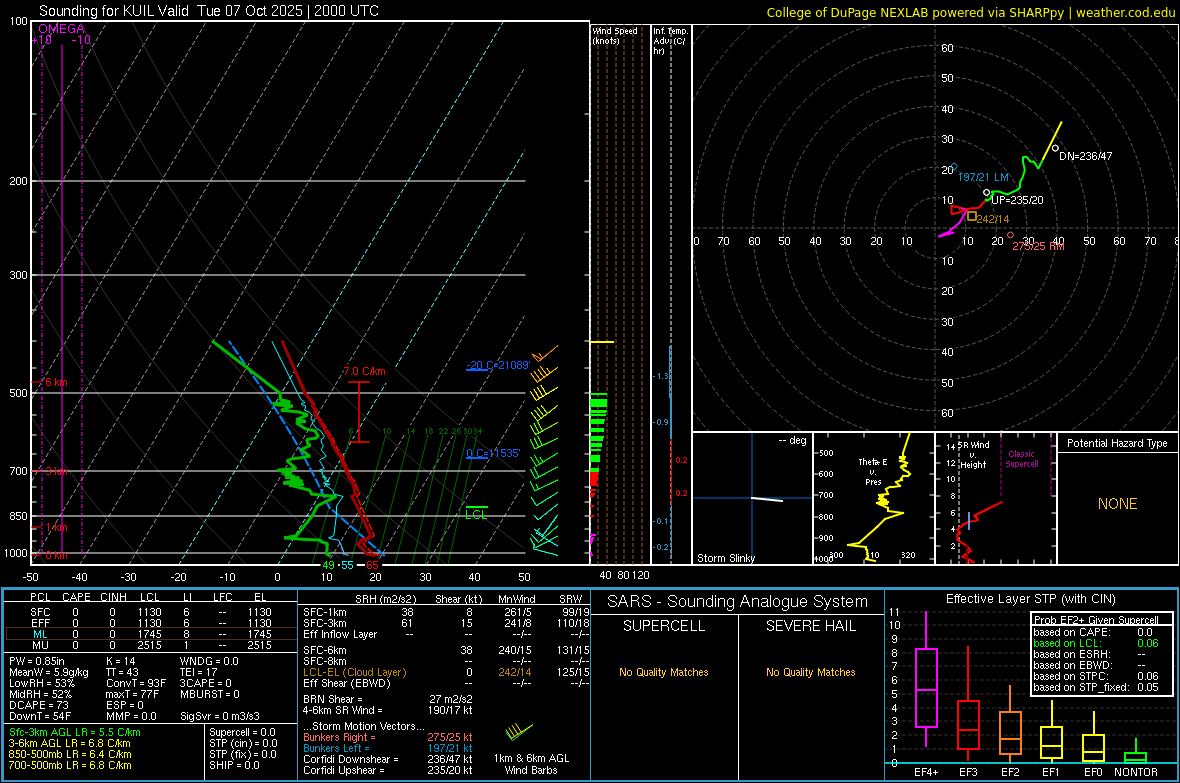The height and width of the screenshot is (783, 1180).
Task: Click the SARS - Sounding Analogue System title
Action: point(738,602)
